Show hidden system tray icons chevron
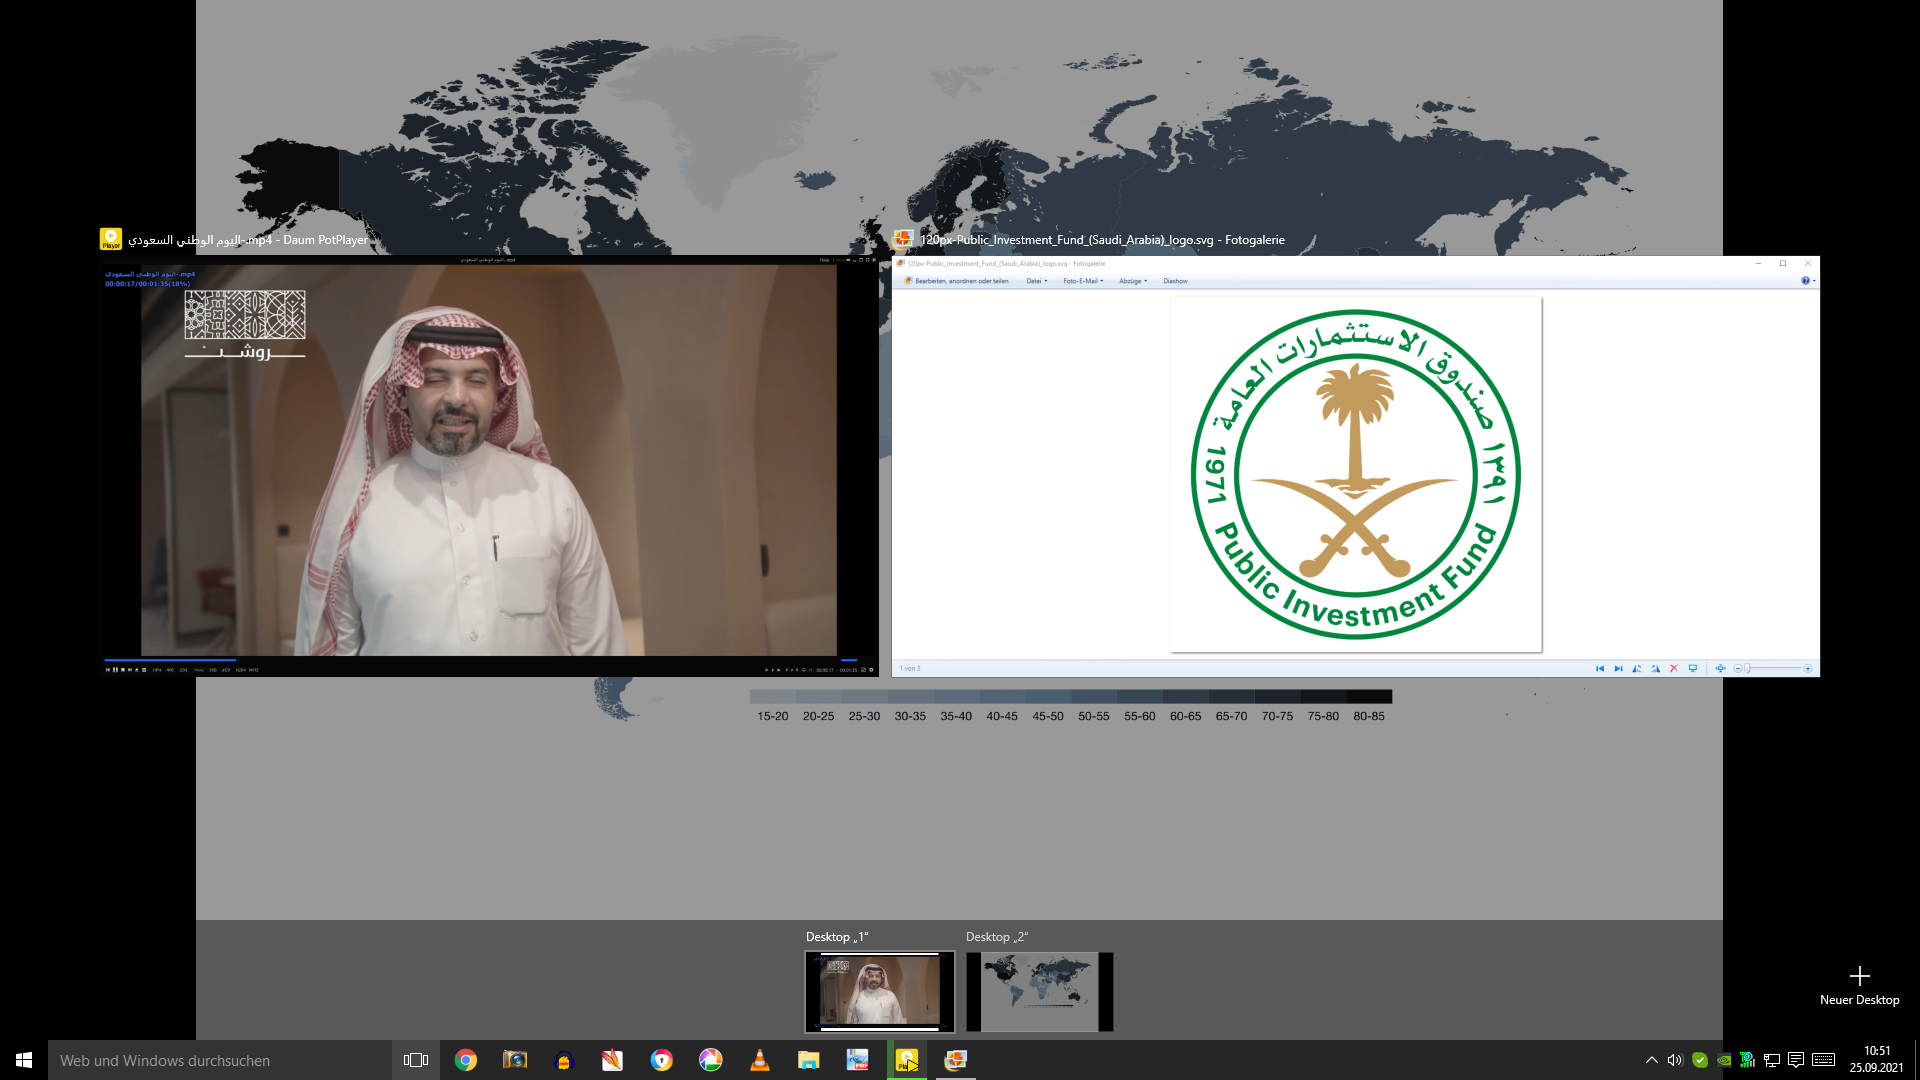Image resolution: width=1920 pixels, height=1080 pixels. 1651,1060
